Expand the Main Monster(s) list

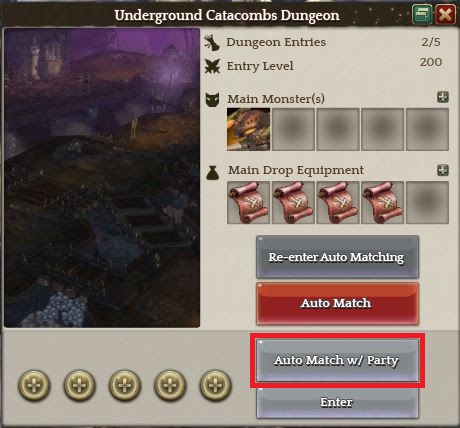[443, 97]
